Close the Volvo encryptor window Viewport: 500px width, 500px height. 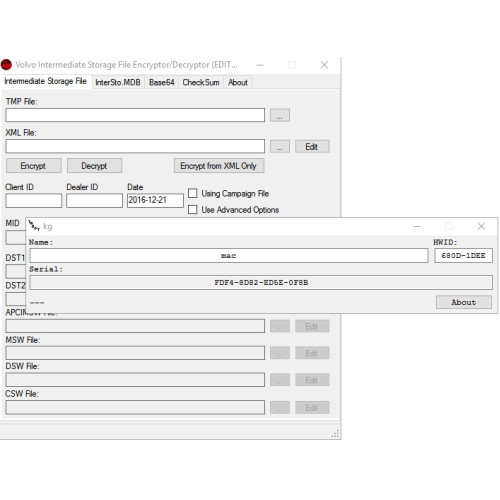[x=324, y=65]
